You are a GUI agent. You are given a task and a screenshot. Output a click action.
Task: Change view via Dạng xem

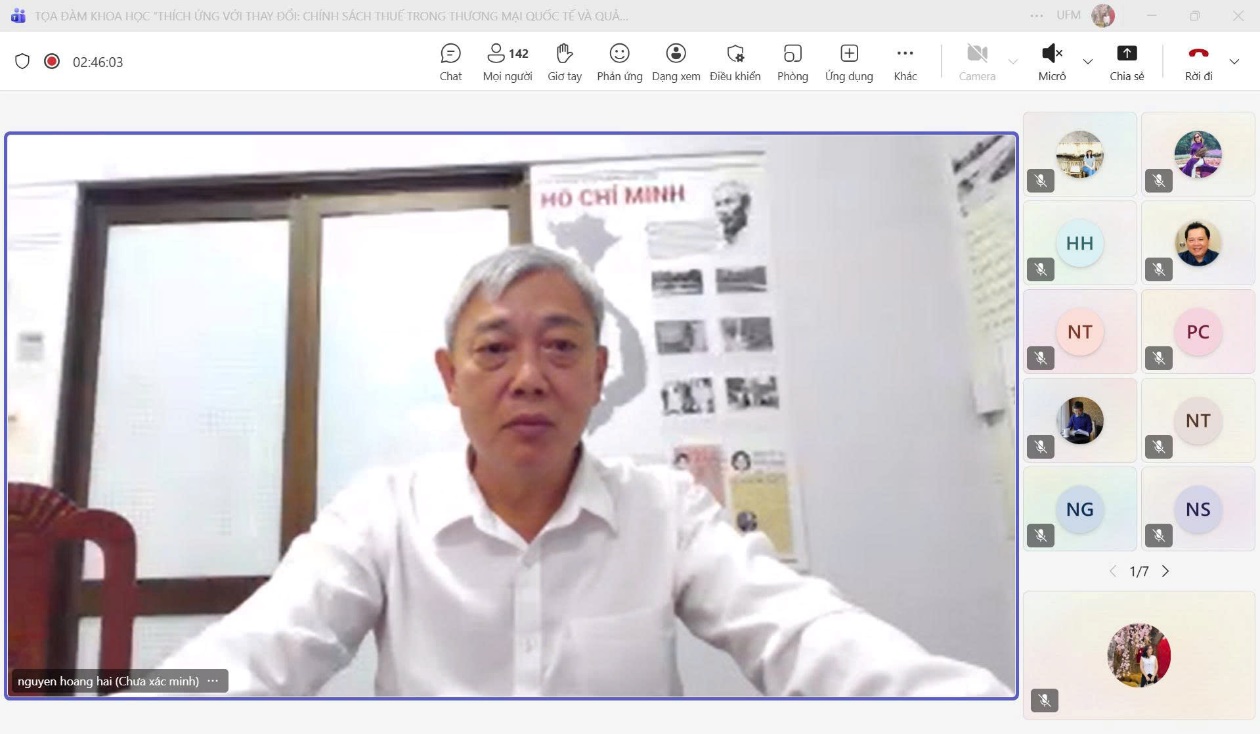tap(676, 62)
